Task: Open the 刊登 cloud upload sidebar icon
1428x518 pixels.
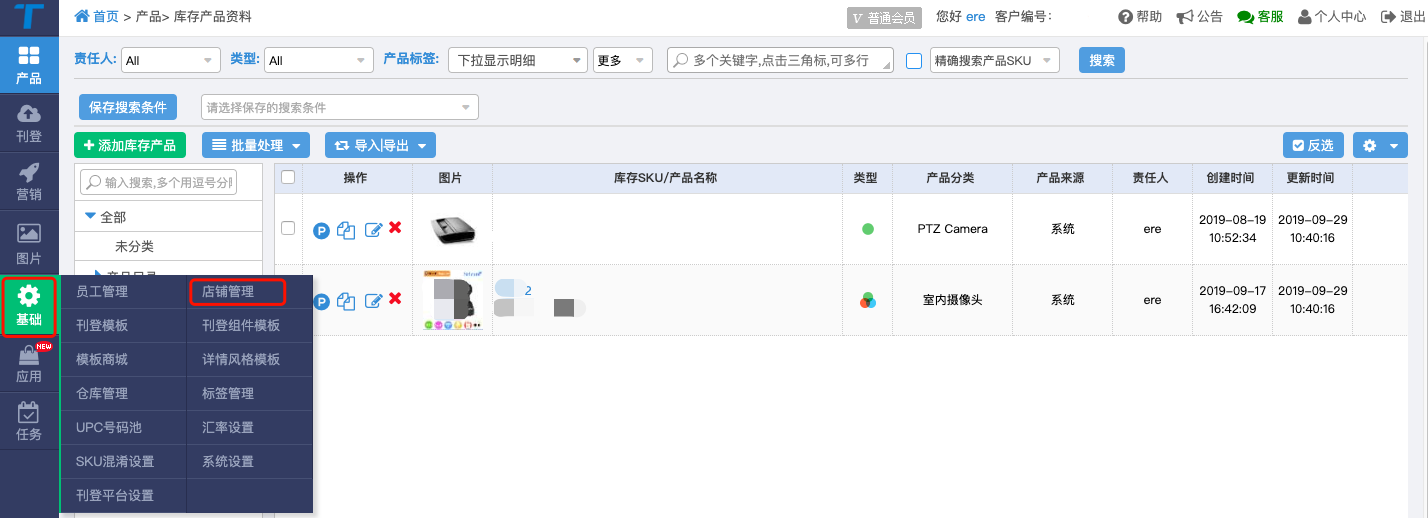Action: click(x=29, y=123)
